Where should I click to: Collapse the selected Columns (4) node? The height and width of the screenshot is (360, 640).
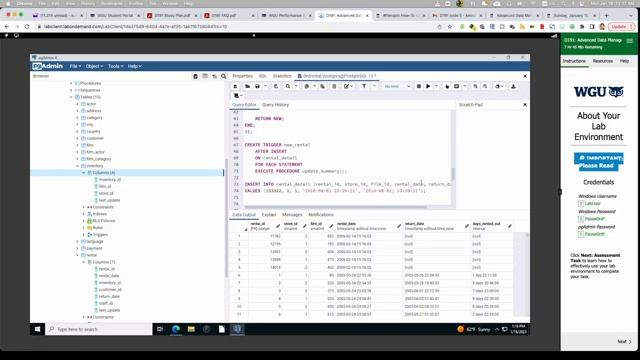click(84, 173)
